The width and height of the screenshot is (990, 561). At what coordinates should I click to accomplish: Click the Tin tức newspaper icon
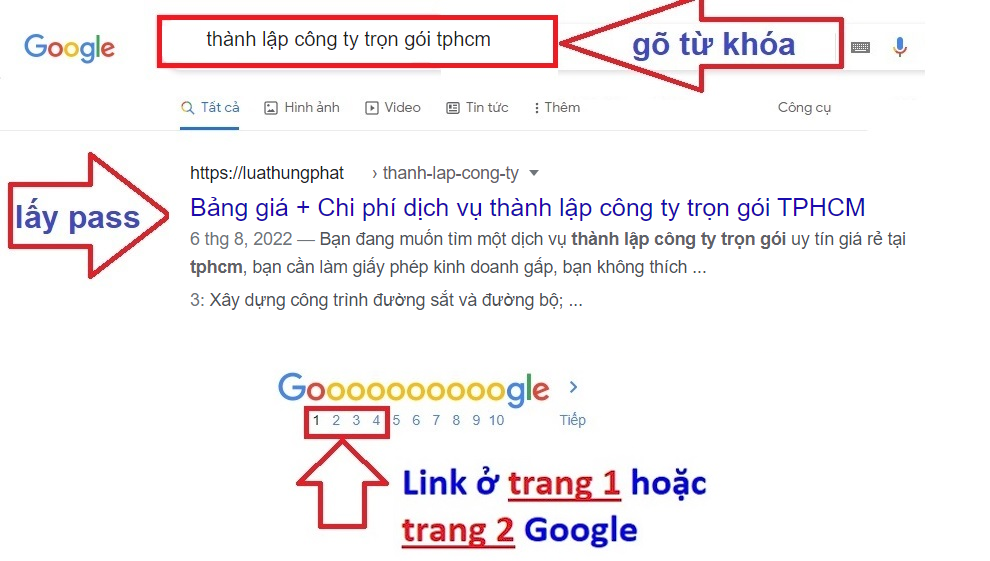[453, 108]
